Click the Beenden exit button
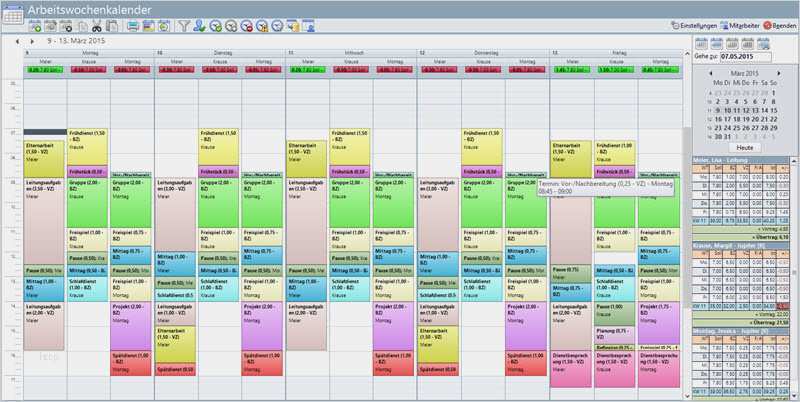The image size is (800, 402). click(x=780, y=26)
